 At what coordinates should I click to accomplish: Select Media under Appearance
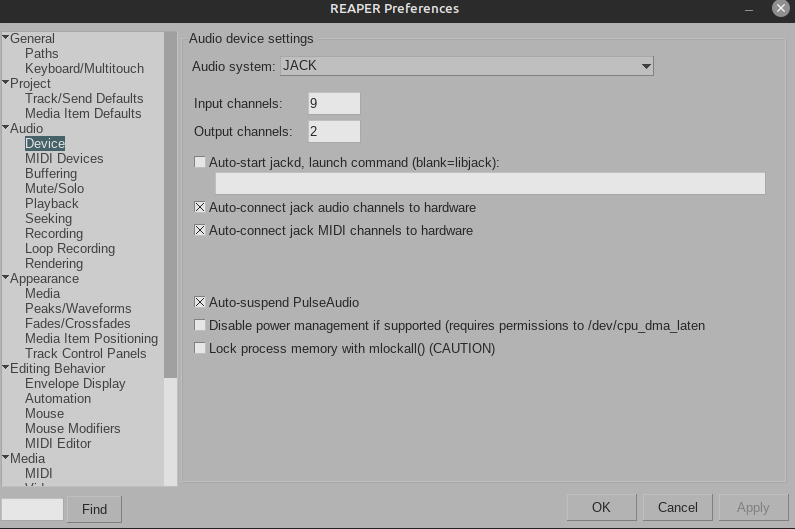(x=43, y=293)
